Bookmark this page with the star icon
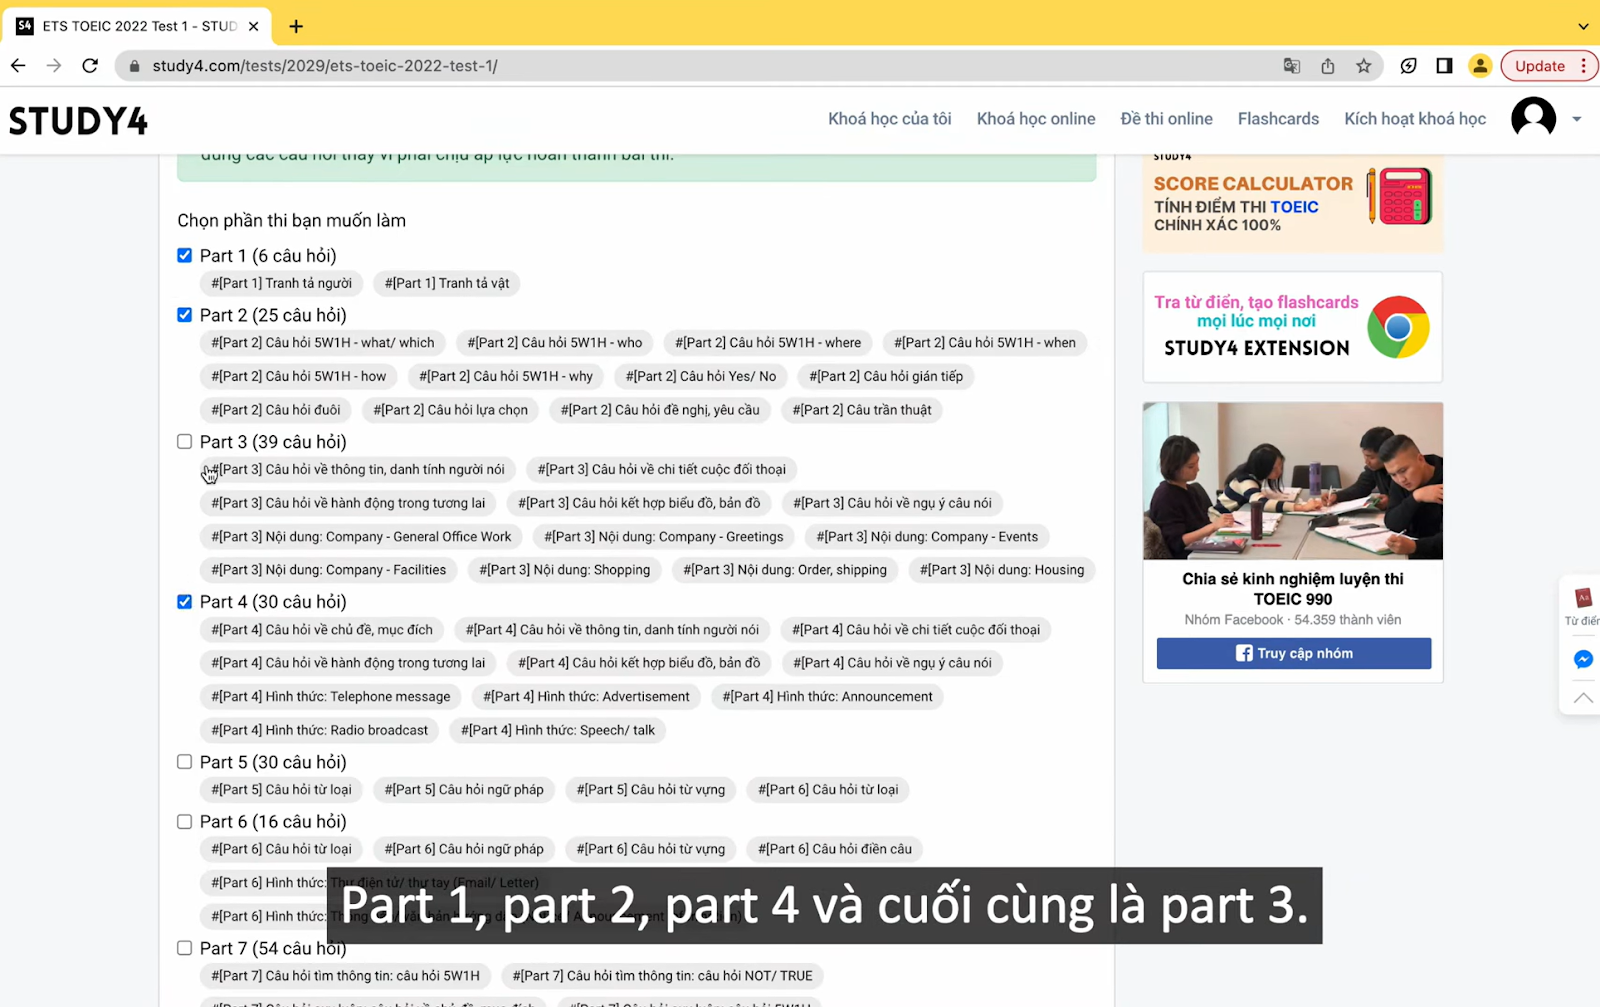1600x1007 pixels. point(1364,66)
